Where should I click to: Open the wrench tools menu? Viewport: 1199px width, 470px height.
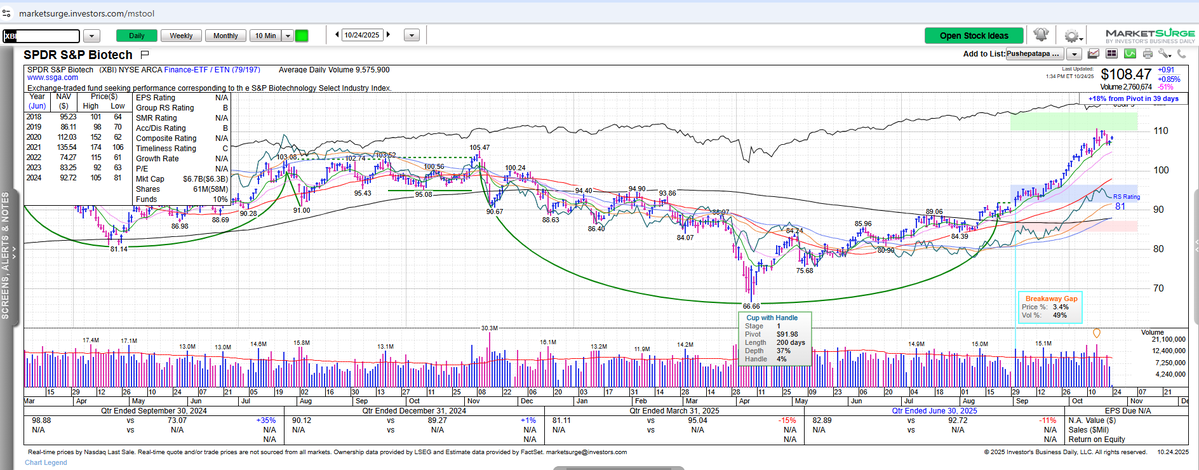[1164, 53]
